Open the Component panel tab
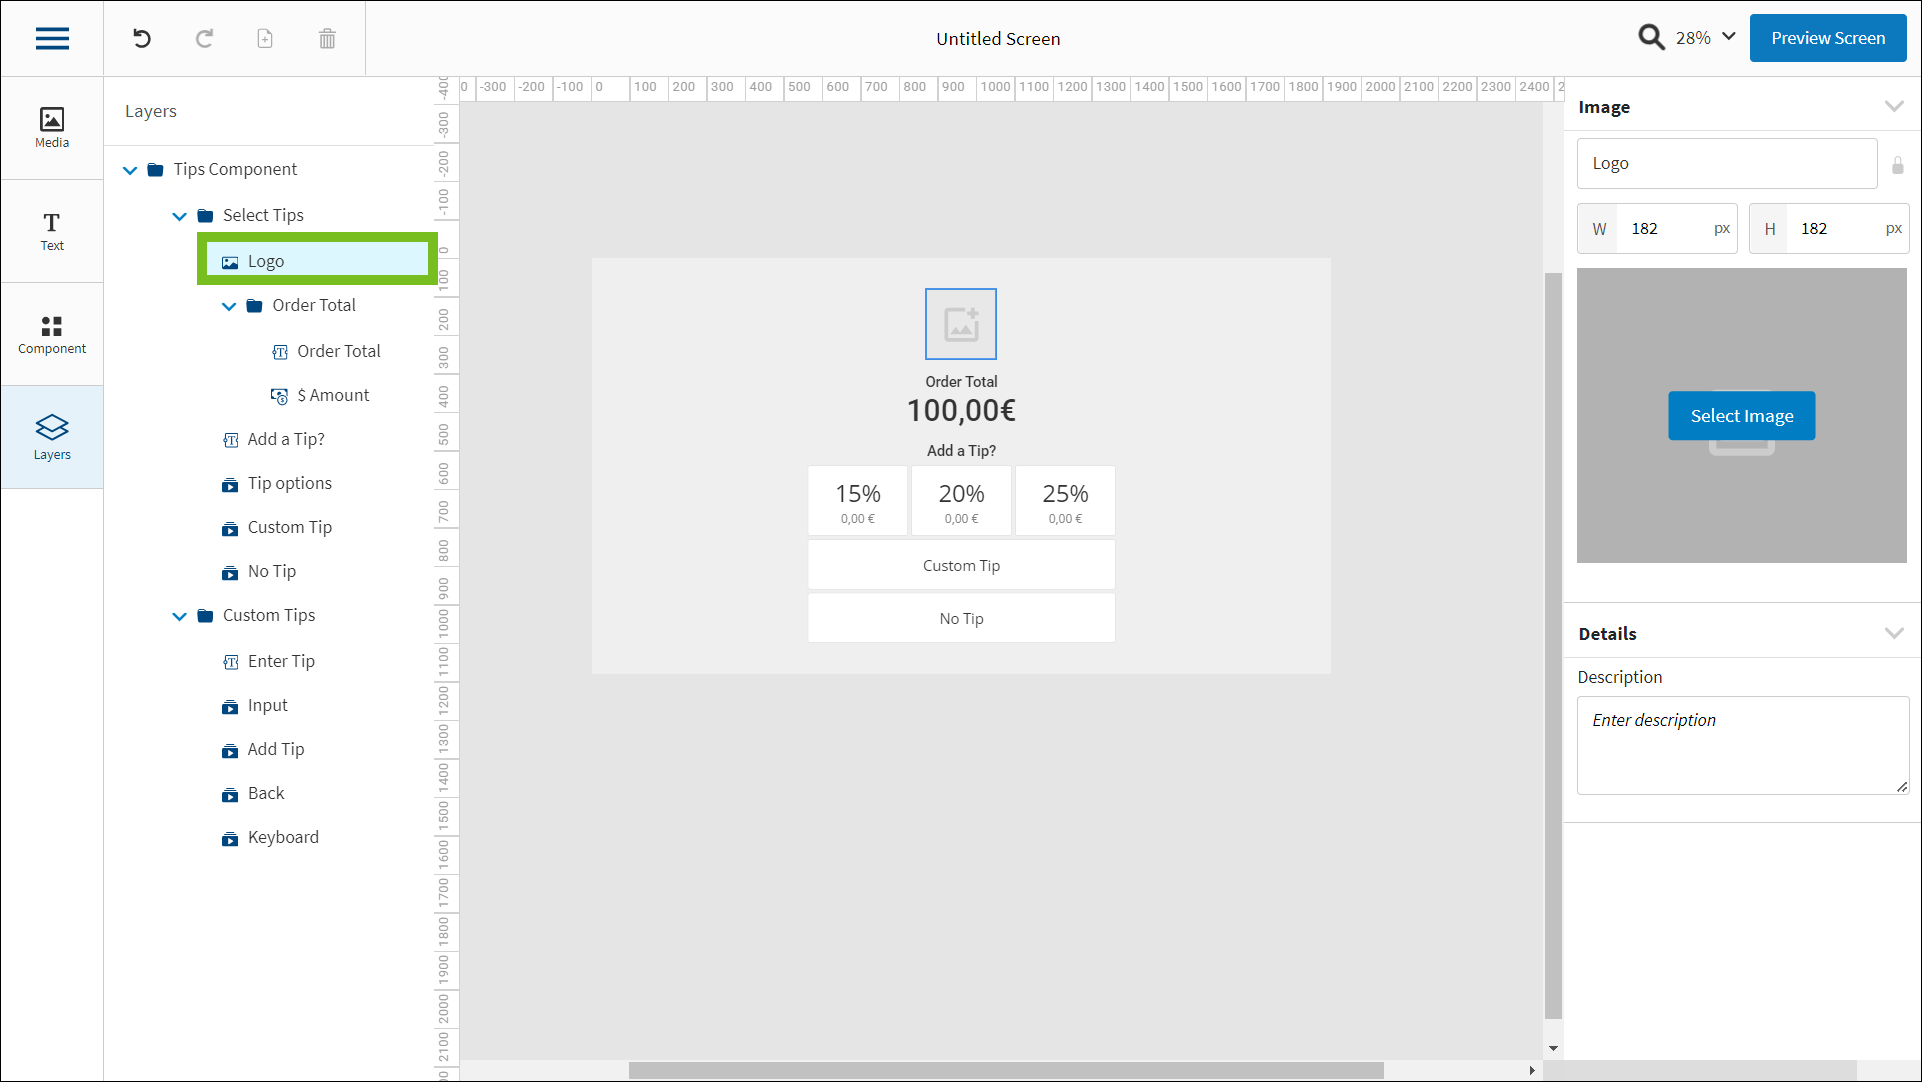1922x1082 pixels. click(52, 334)
